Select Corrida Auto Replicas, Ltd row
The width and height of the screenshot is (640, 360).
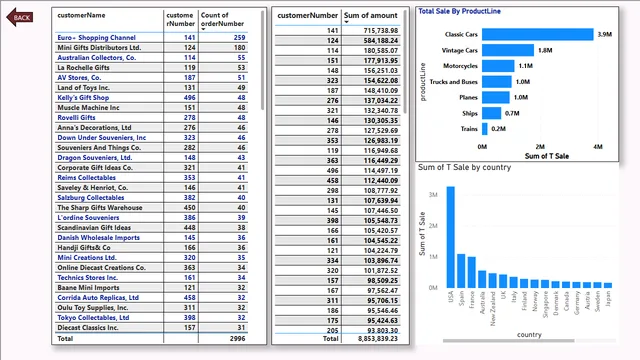pos(151,298)
